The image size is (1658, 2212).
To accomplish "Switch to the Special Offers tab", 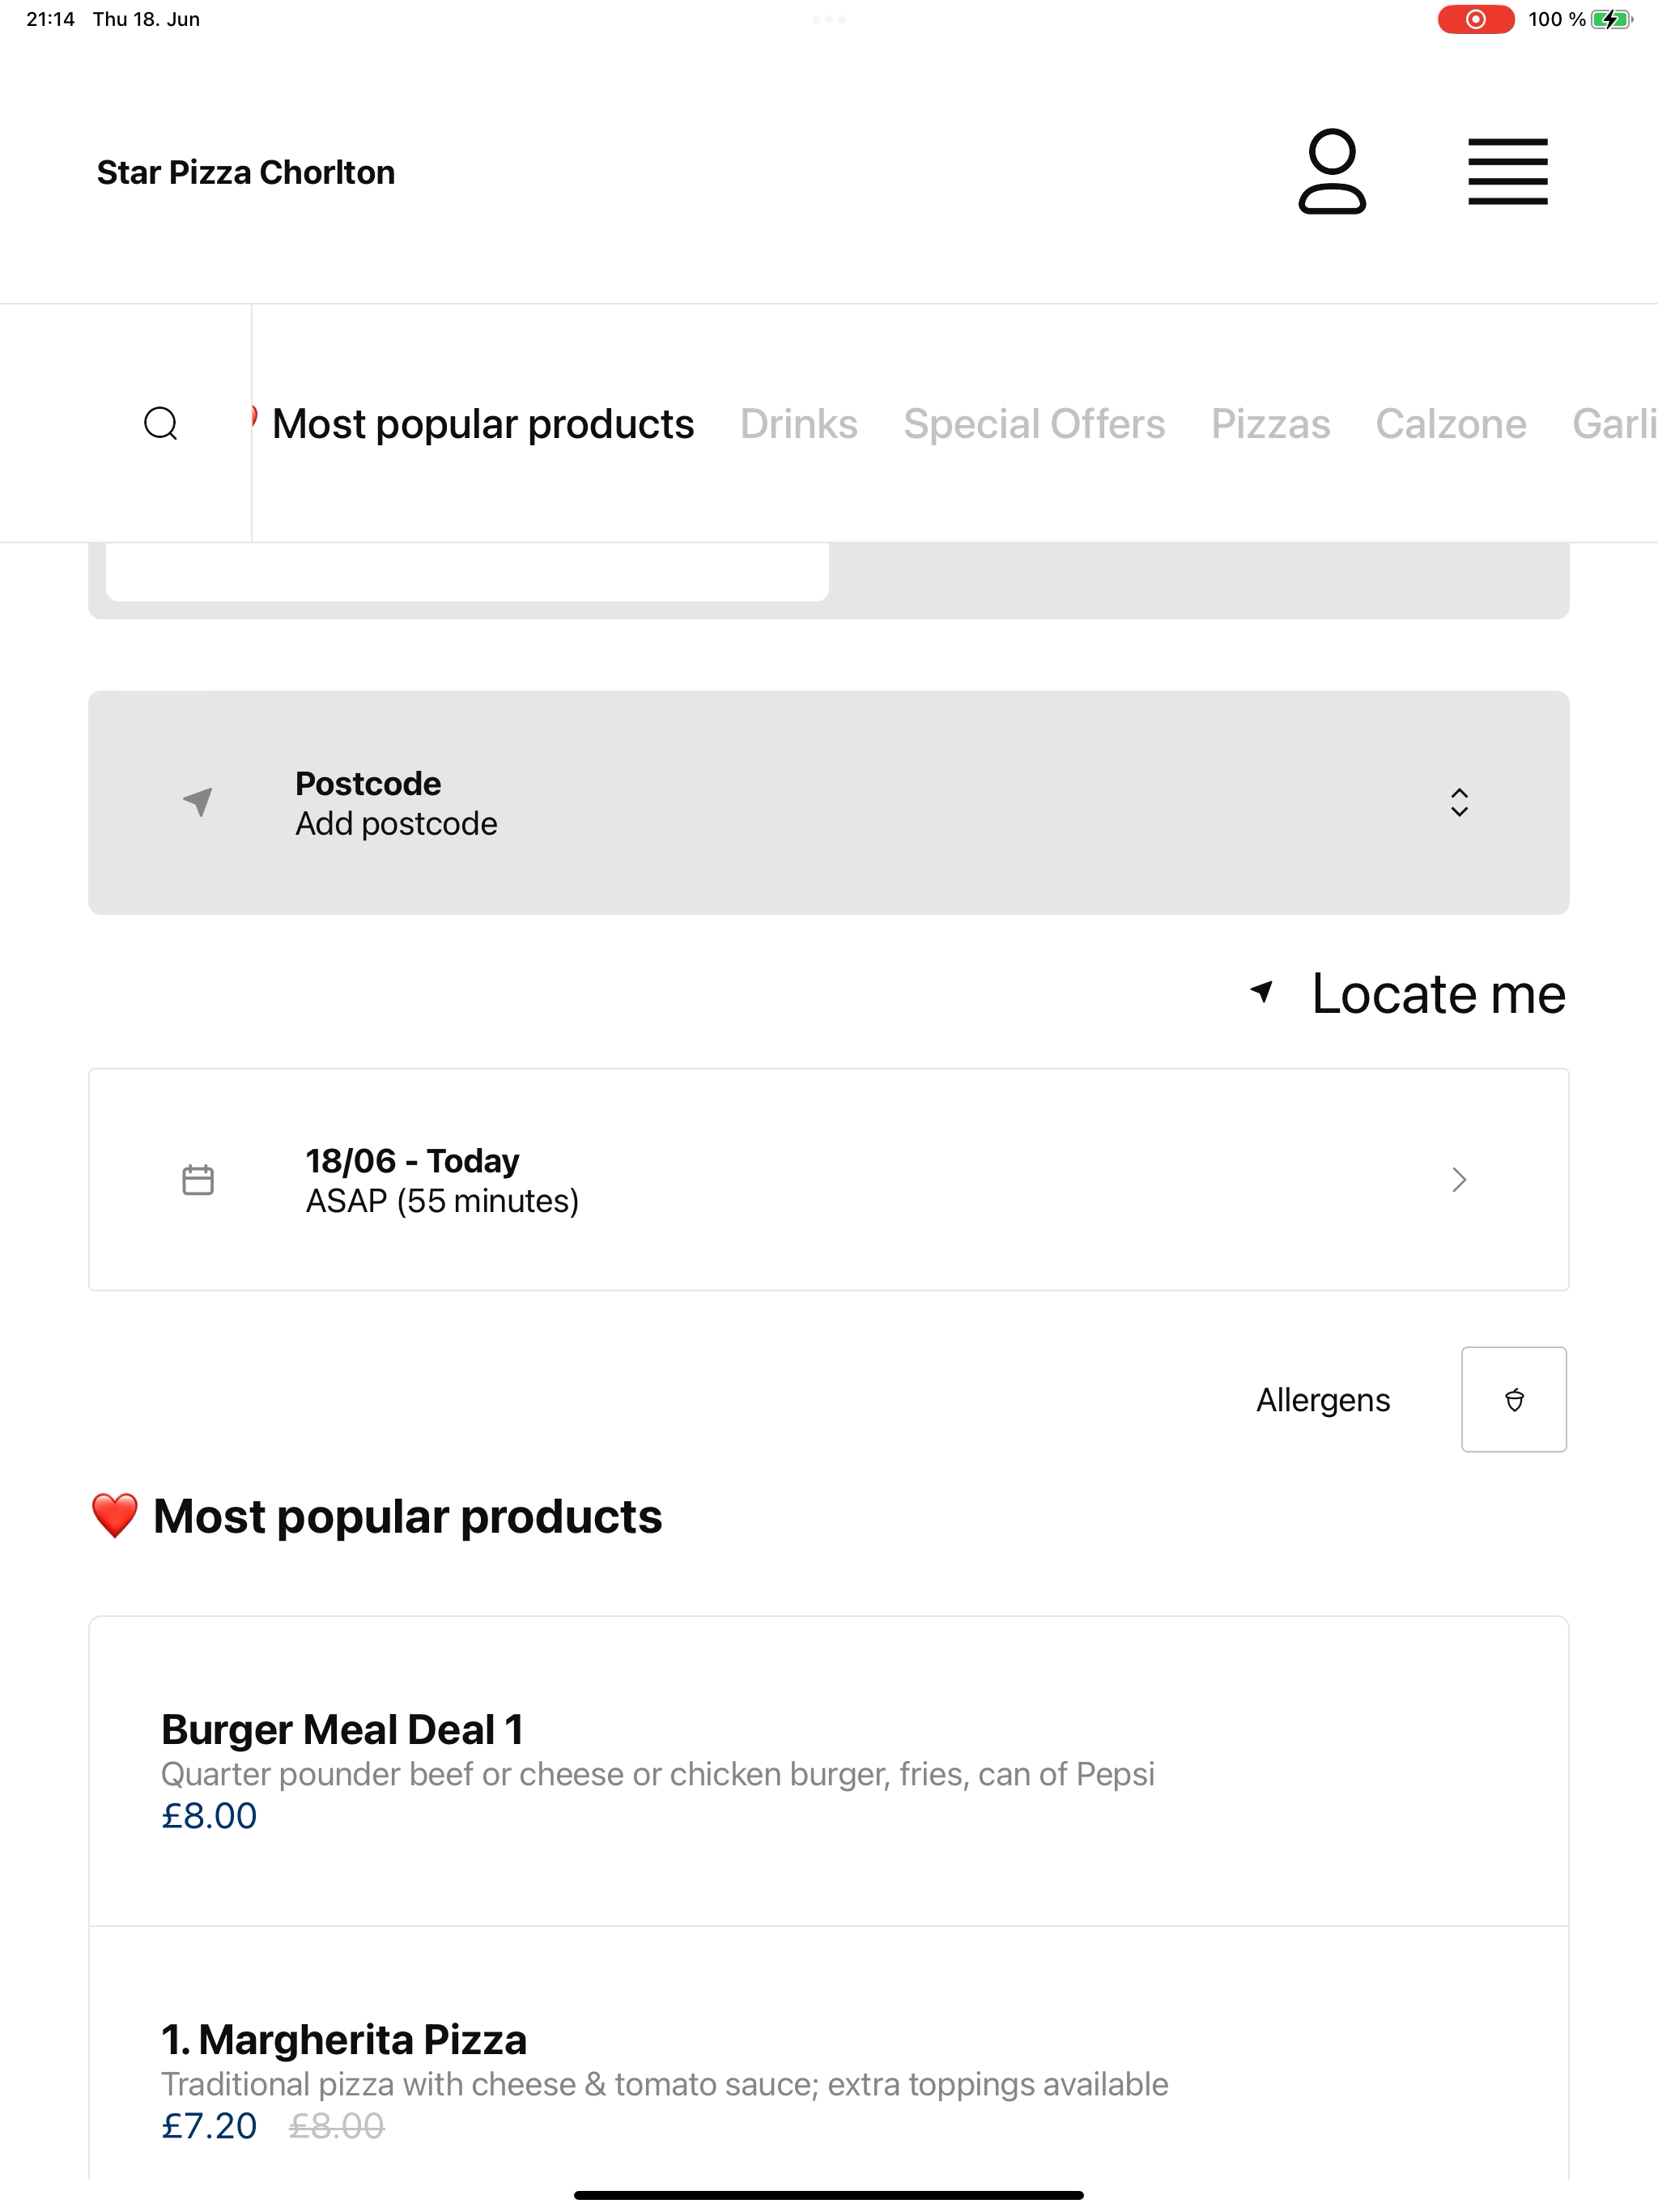I will (1034, 424).
